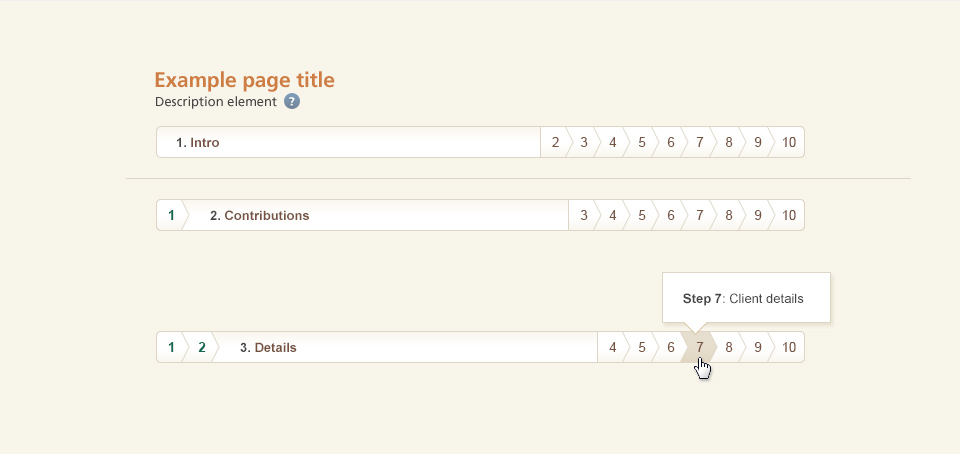
Task: Click the 'Example page title' heading
Action: [244, 80]
